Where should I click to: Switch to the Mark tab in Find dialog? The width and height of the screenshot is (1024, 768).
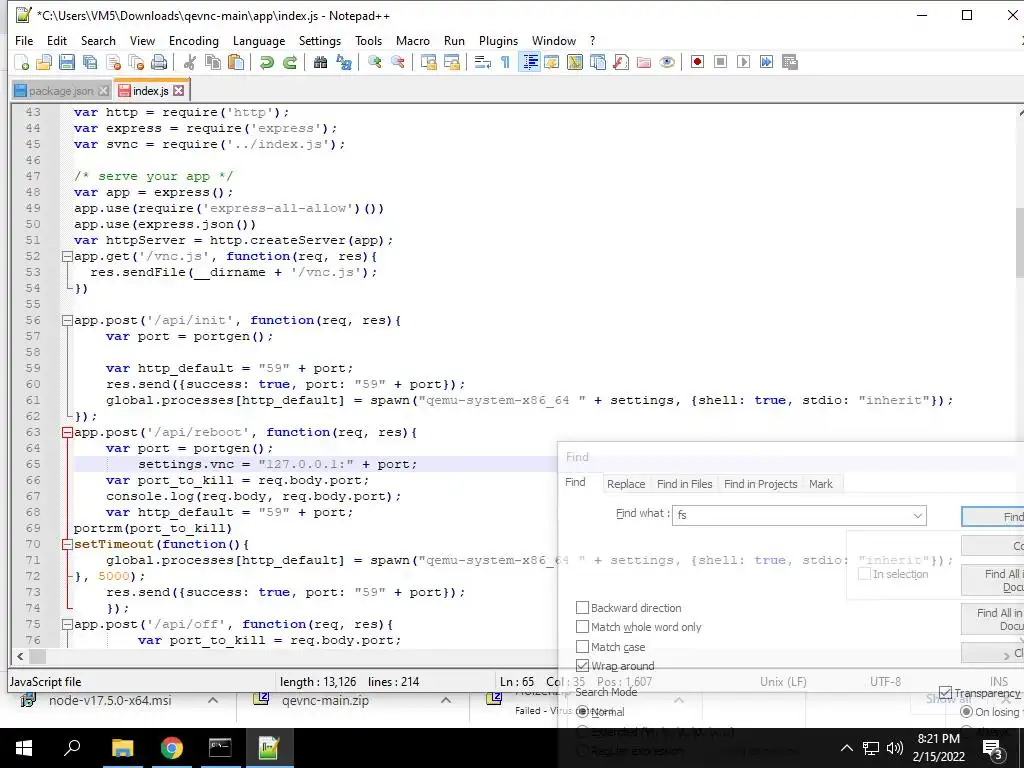tap(821, 484)
